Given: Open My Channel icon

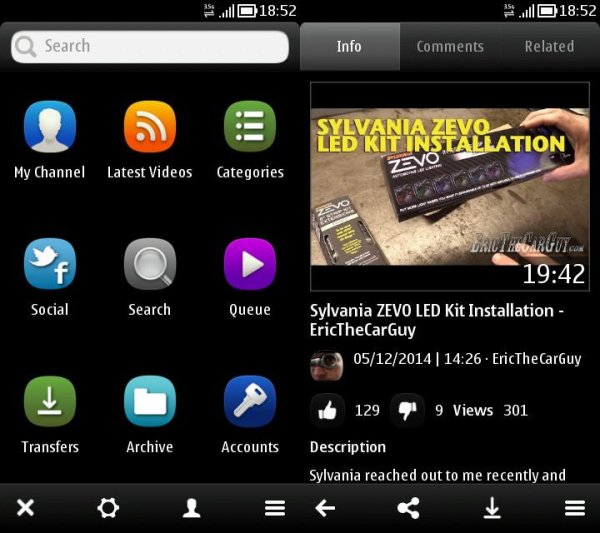Looking at the screenshot, I should coord(50,127).
